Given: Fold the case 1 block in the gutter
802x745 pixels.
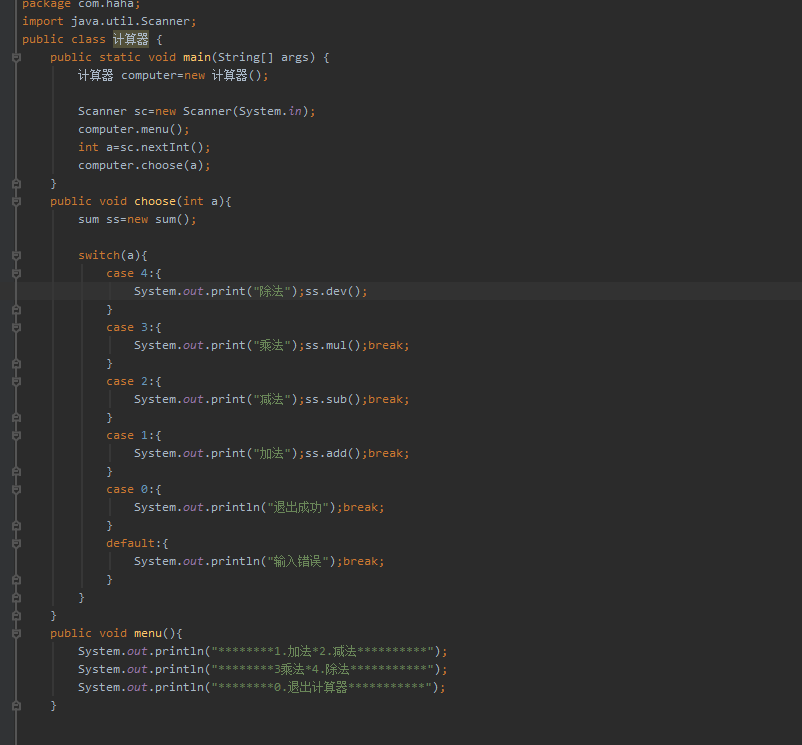Looking at the screenshot, I should 16,436.
